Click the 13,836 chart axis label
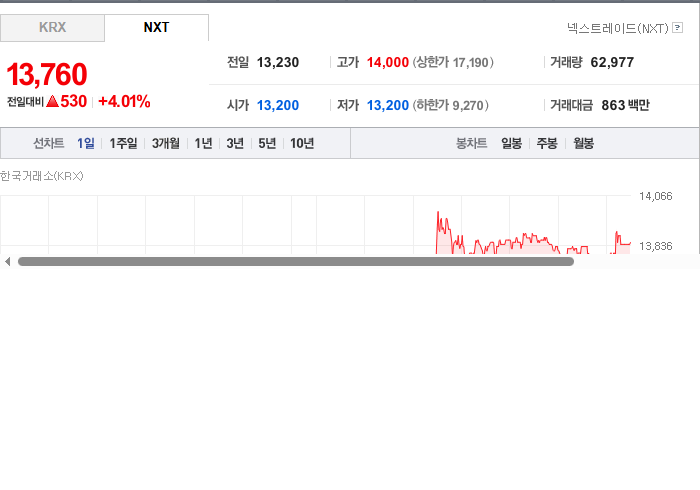The width and height of the screenshot is (700, 490). click(x=655, y=246)
